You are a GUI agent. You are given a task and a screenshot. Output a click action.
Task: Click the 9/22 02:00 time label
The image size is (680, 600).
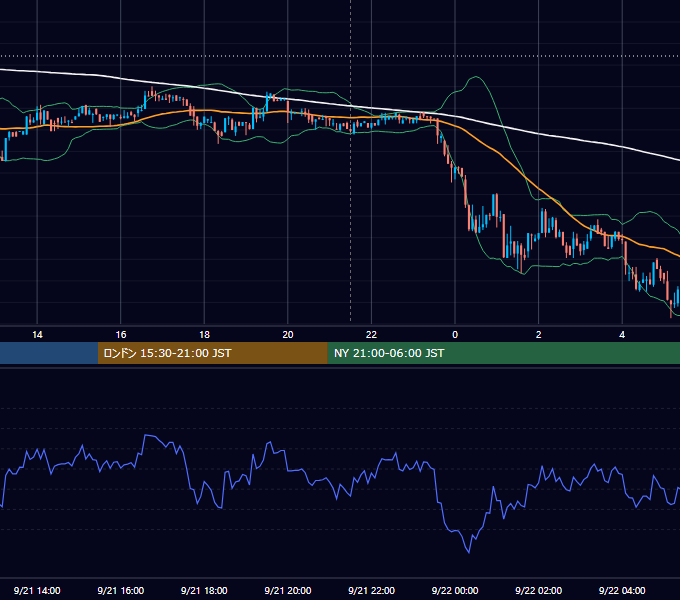click(x=538, y=590)
